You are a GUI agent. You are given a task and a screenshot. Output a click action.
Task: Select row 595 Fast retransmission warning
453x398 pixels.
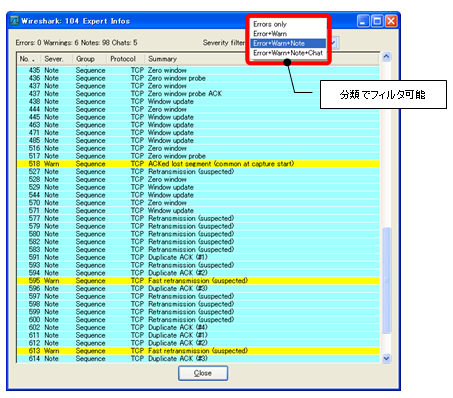click(x=198, y=281)
